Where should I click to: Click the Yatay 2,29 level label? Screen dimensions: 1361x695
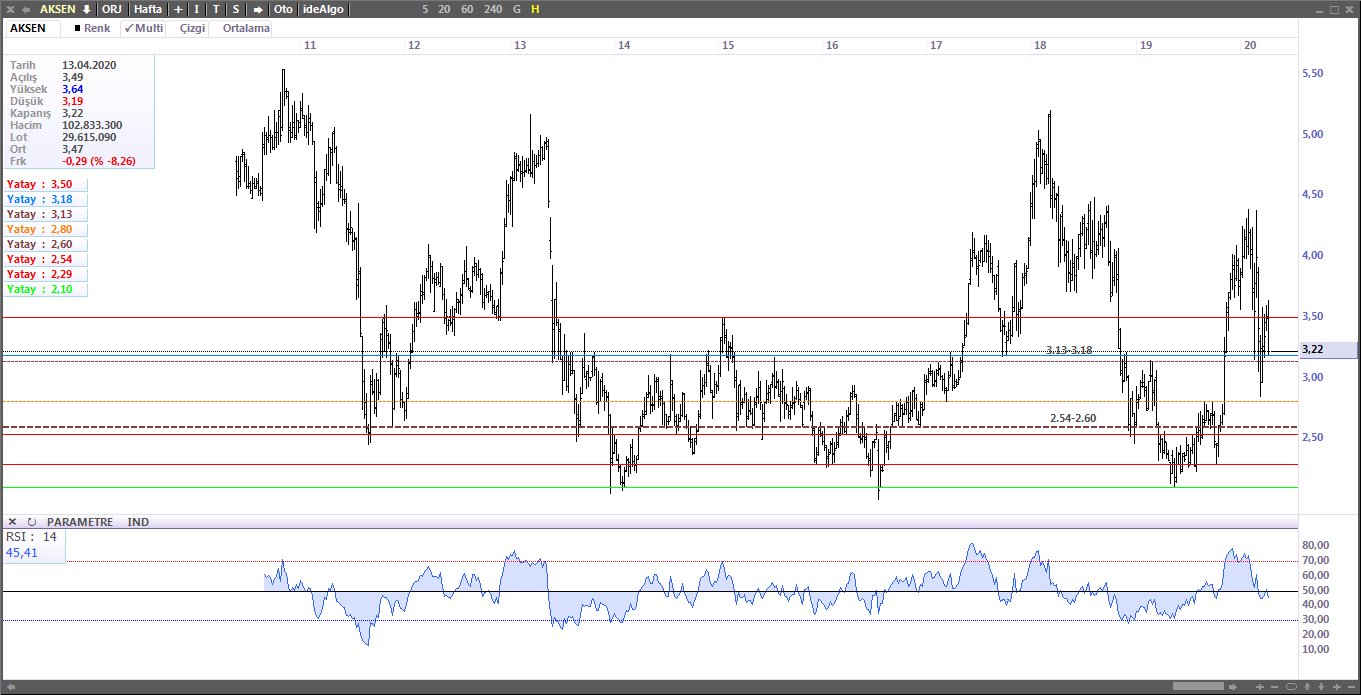[46, 274]
